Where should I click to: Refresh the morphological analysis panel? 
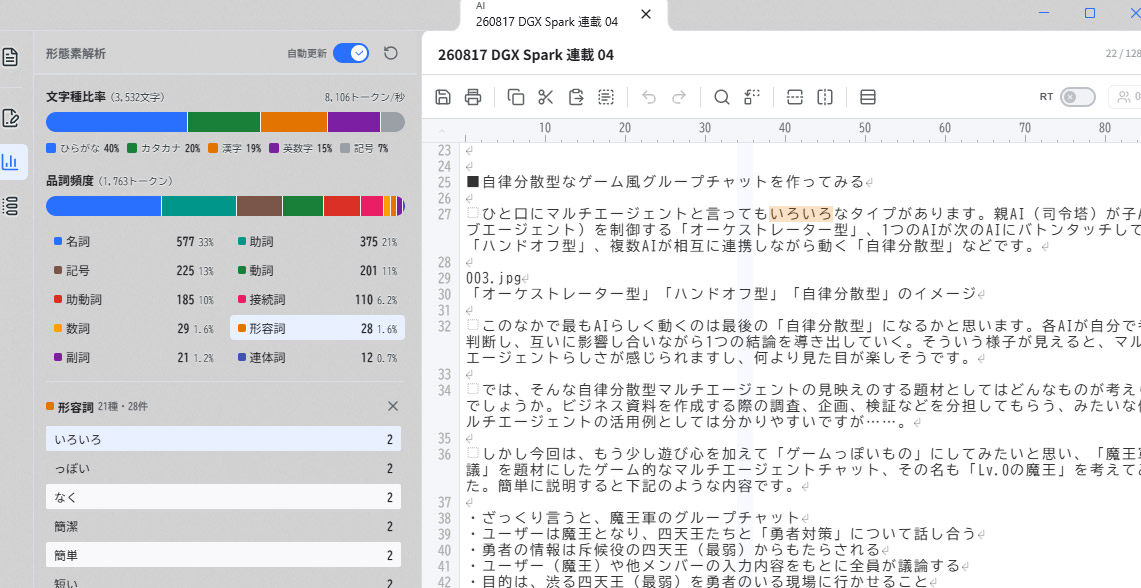391,53
